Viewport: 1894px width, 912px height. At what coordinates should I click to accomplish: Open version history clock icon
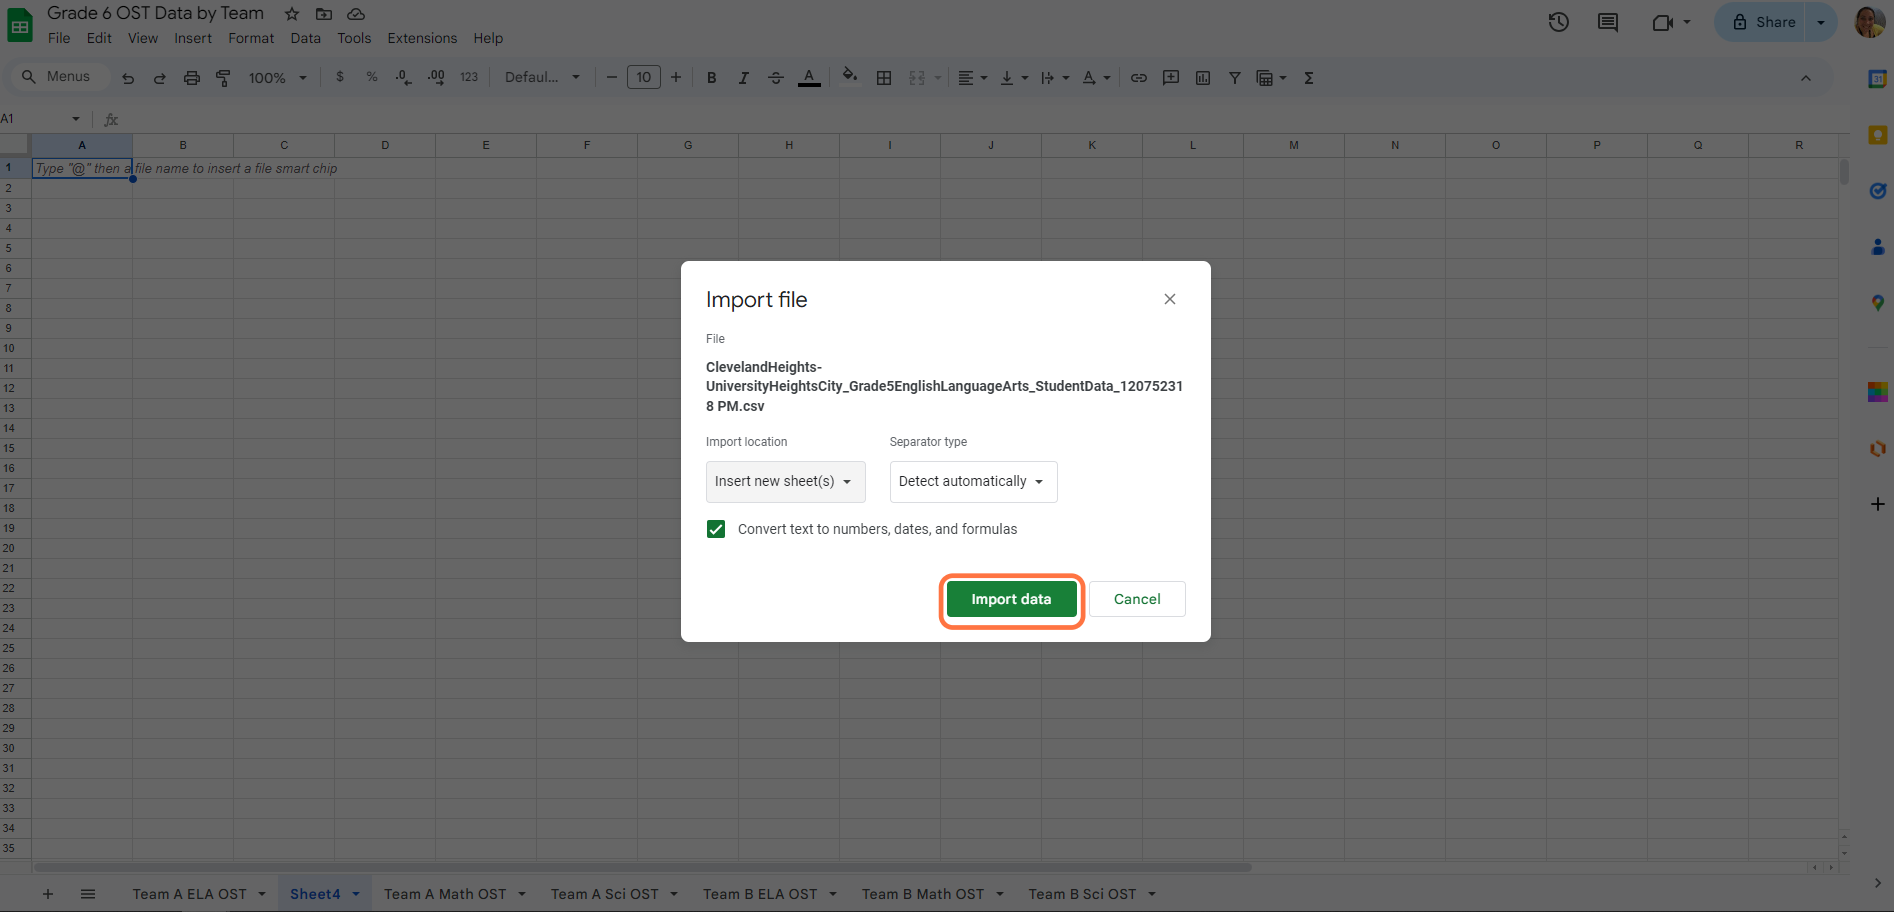click(x=1559, y=22)
